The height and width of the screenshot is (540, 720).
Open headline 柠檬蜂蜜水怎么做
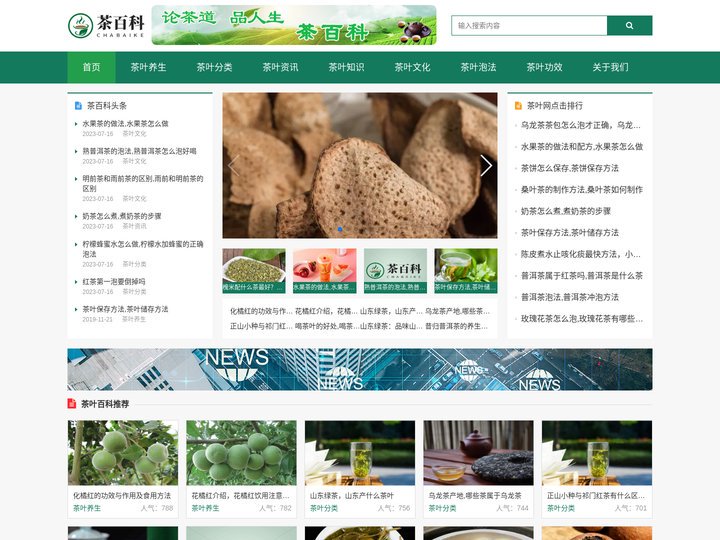[x=143, y=249]
